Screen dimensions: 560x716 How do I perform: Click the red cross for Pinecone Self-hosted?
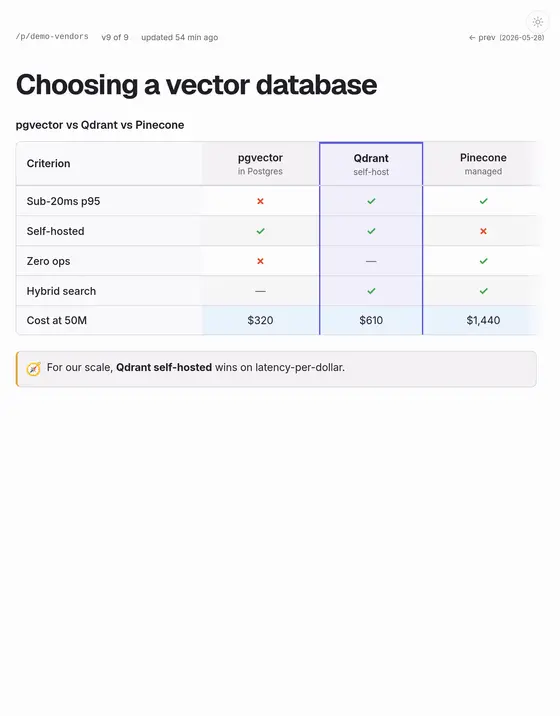[483, 231]
